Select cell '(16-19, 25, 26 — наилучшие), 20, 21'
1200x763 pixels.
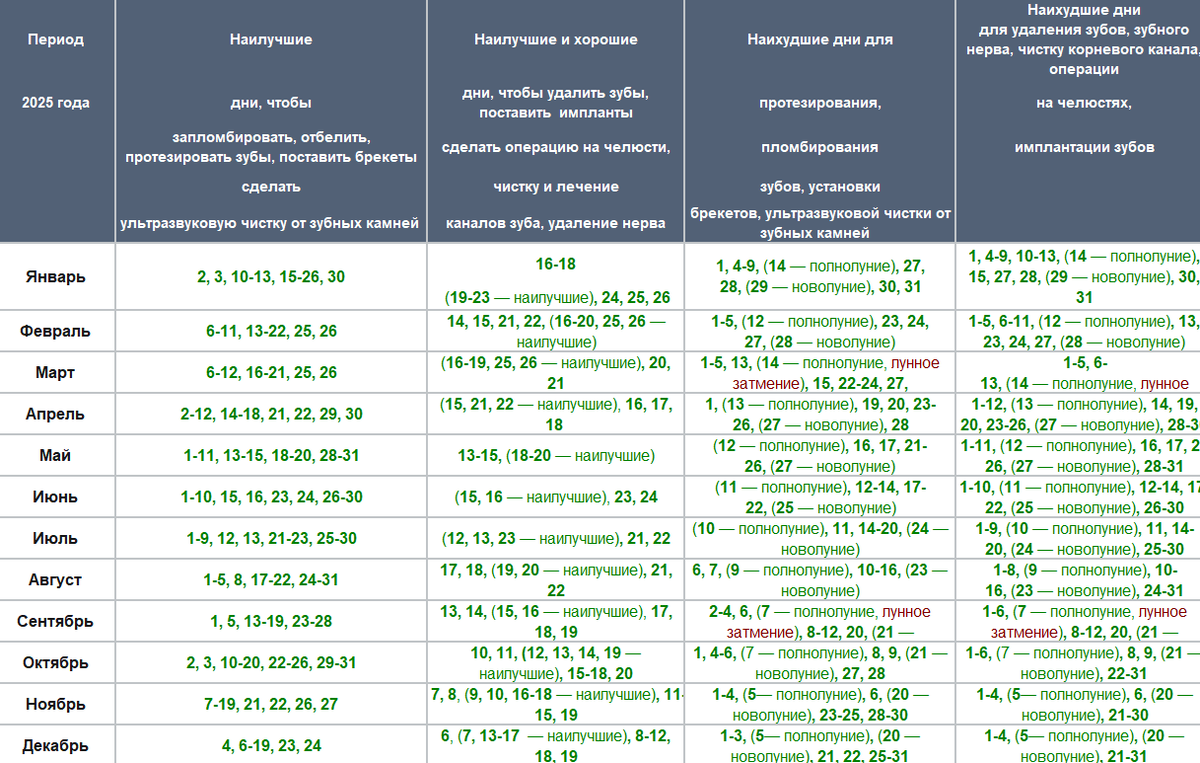coord(555,372)
